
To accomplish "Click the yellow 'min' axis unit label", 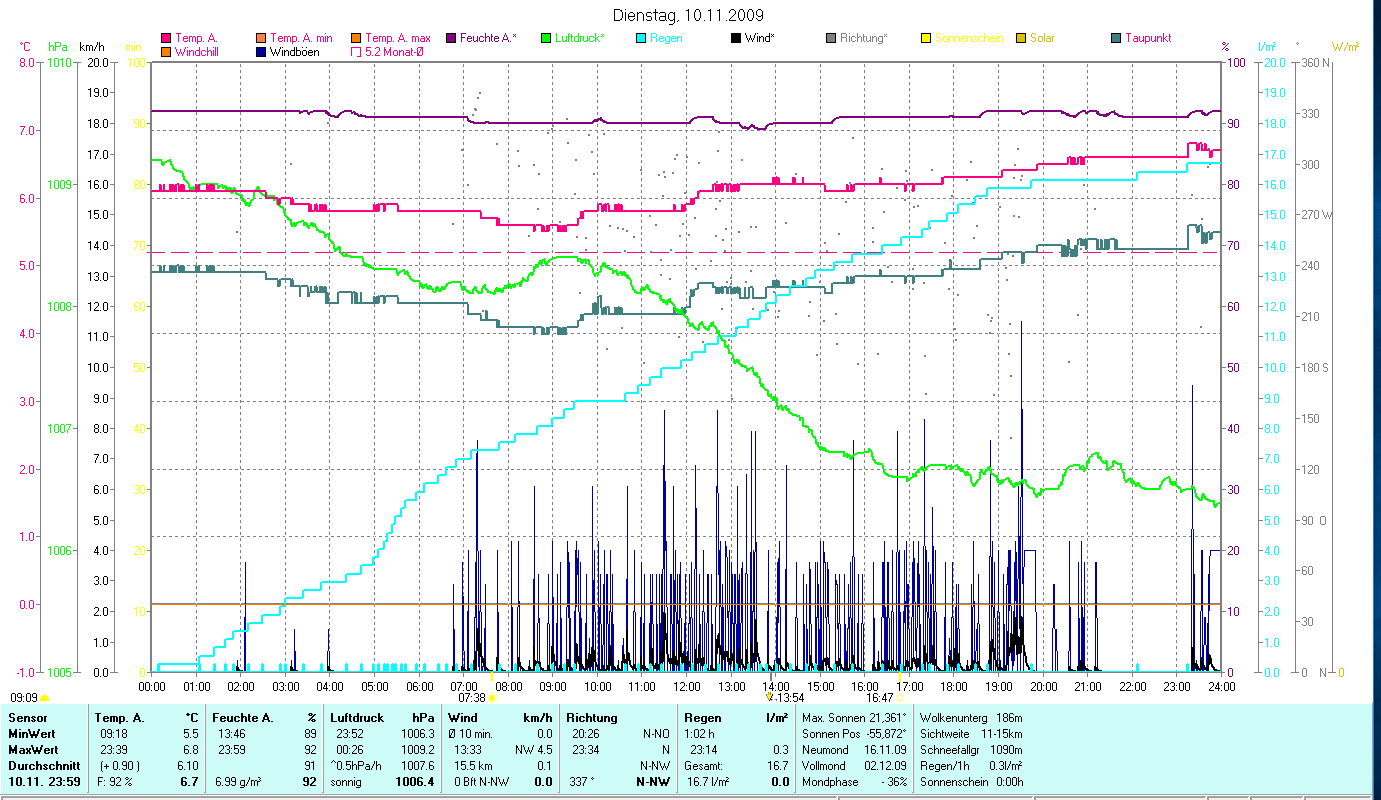I will tap(133, 47).
